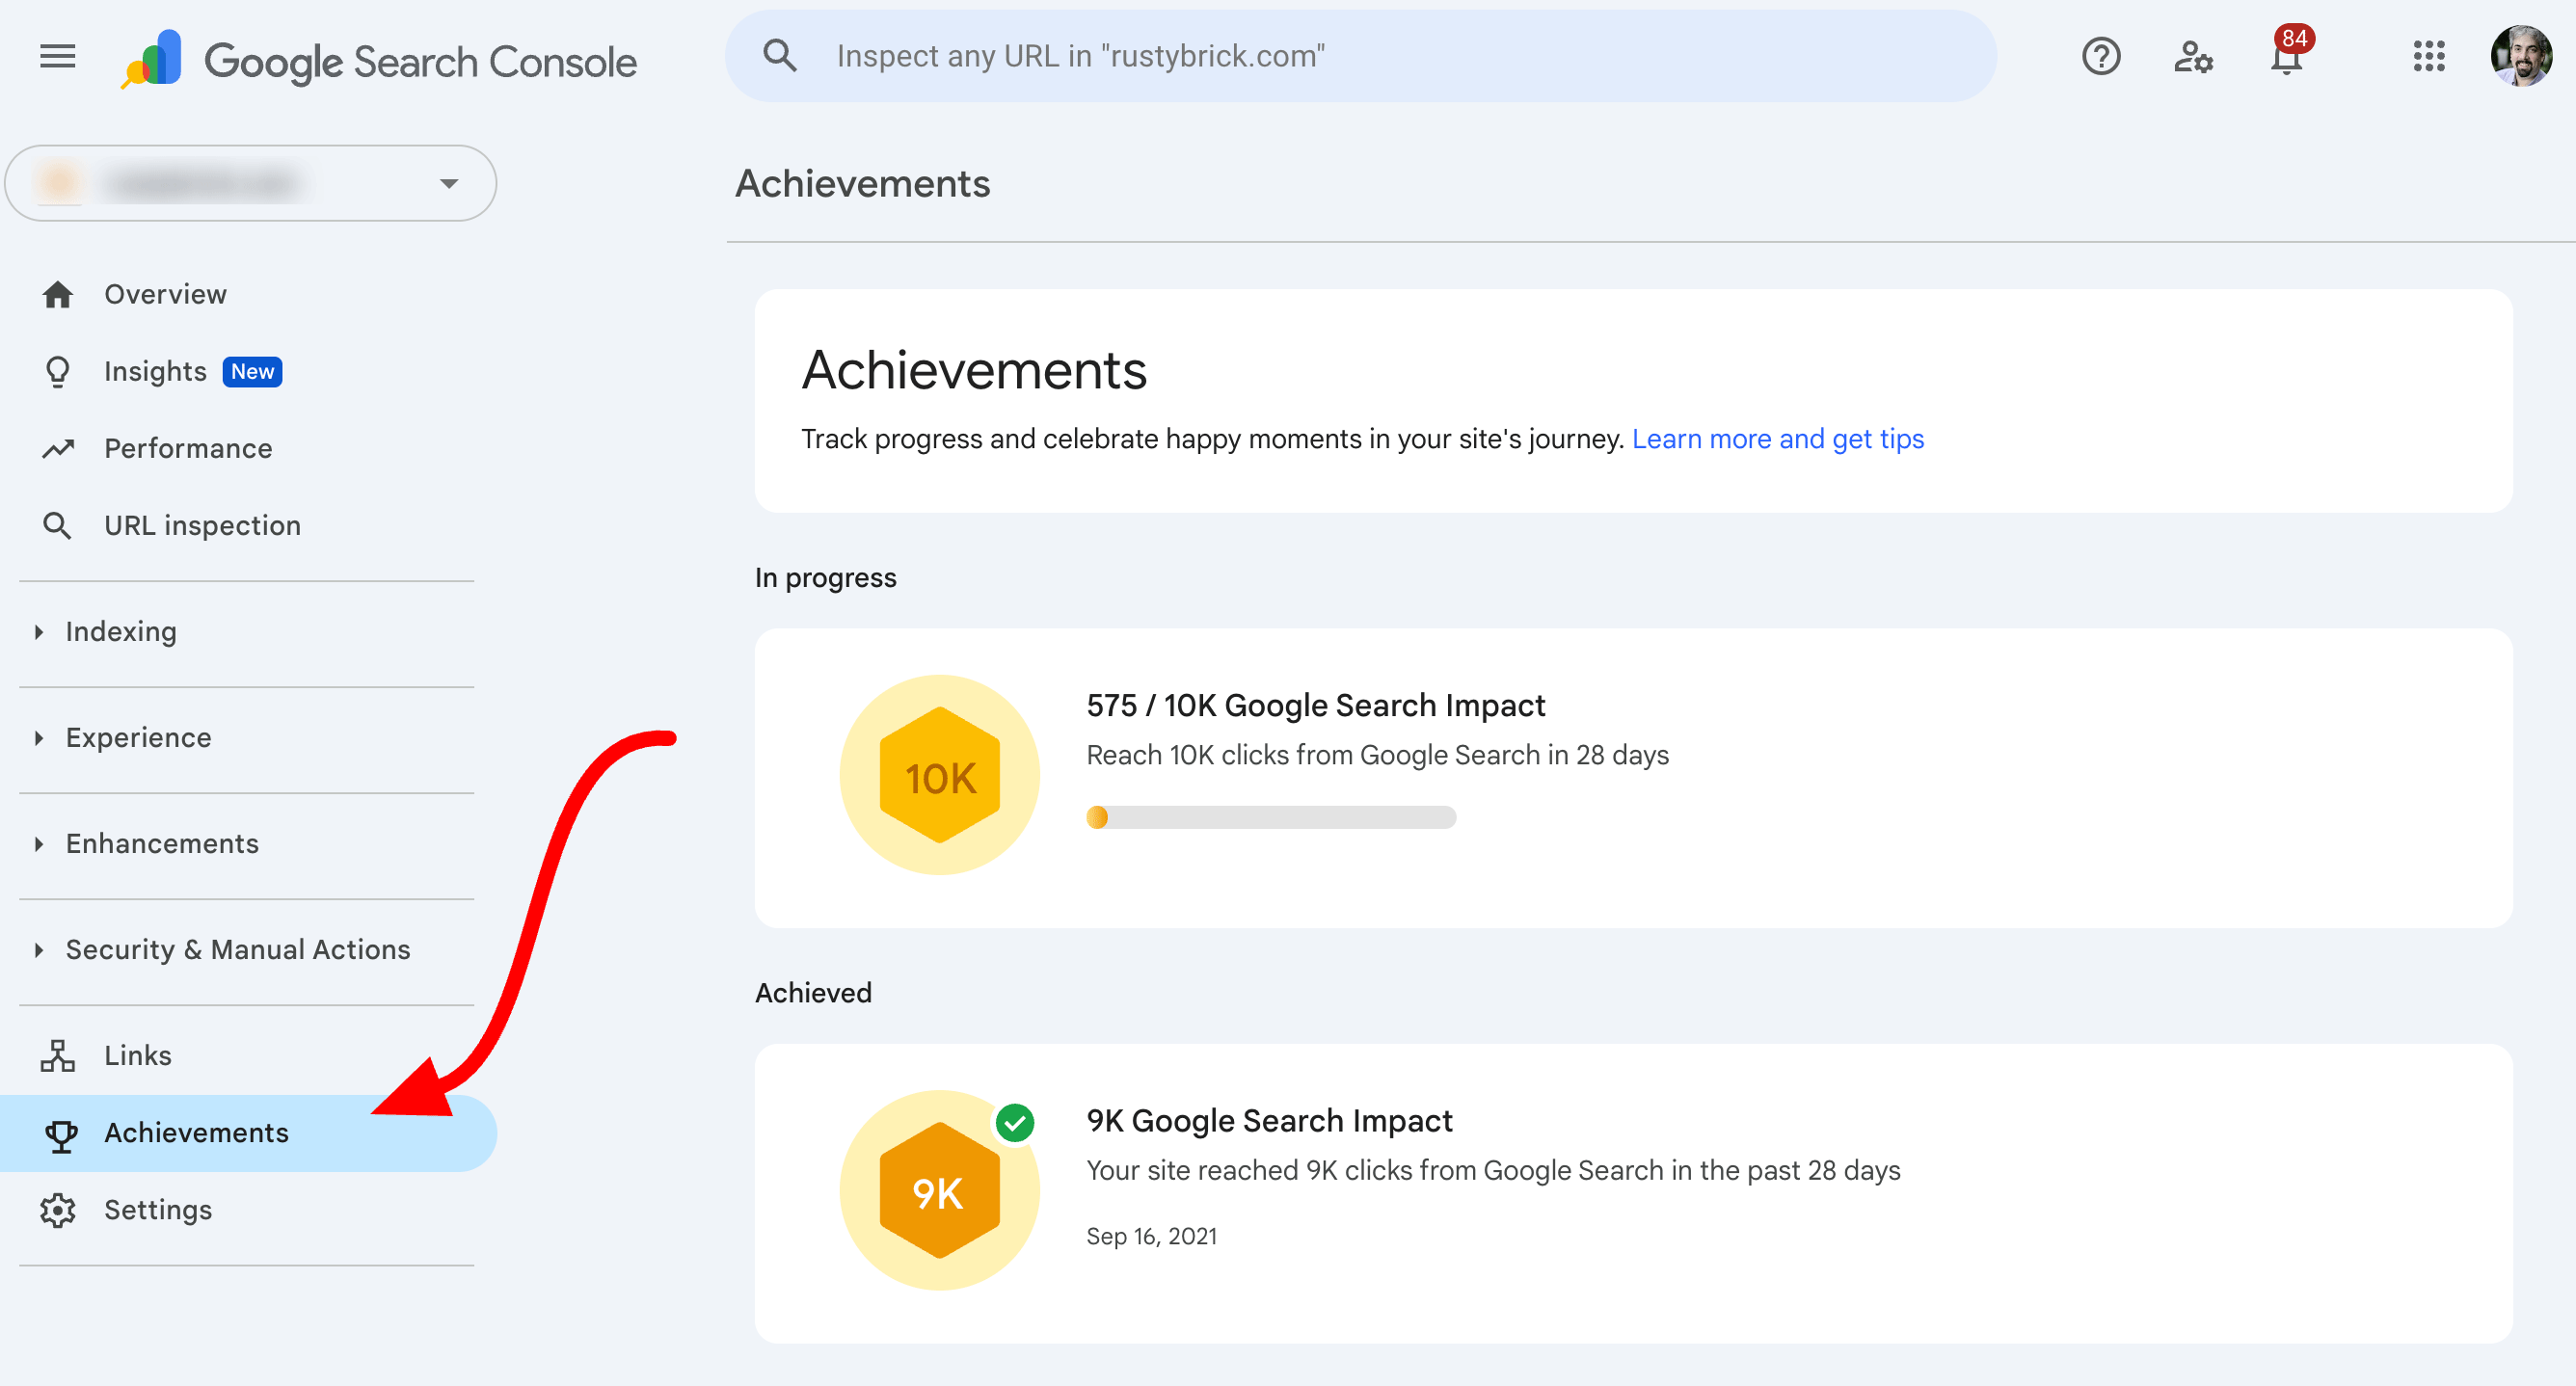Select Overview in the sidebar
The height and width of the screenshot is (1386, 2576).
(x=165, y=294)
